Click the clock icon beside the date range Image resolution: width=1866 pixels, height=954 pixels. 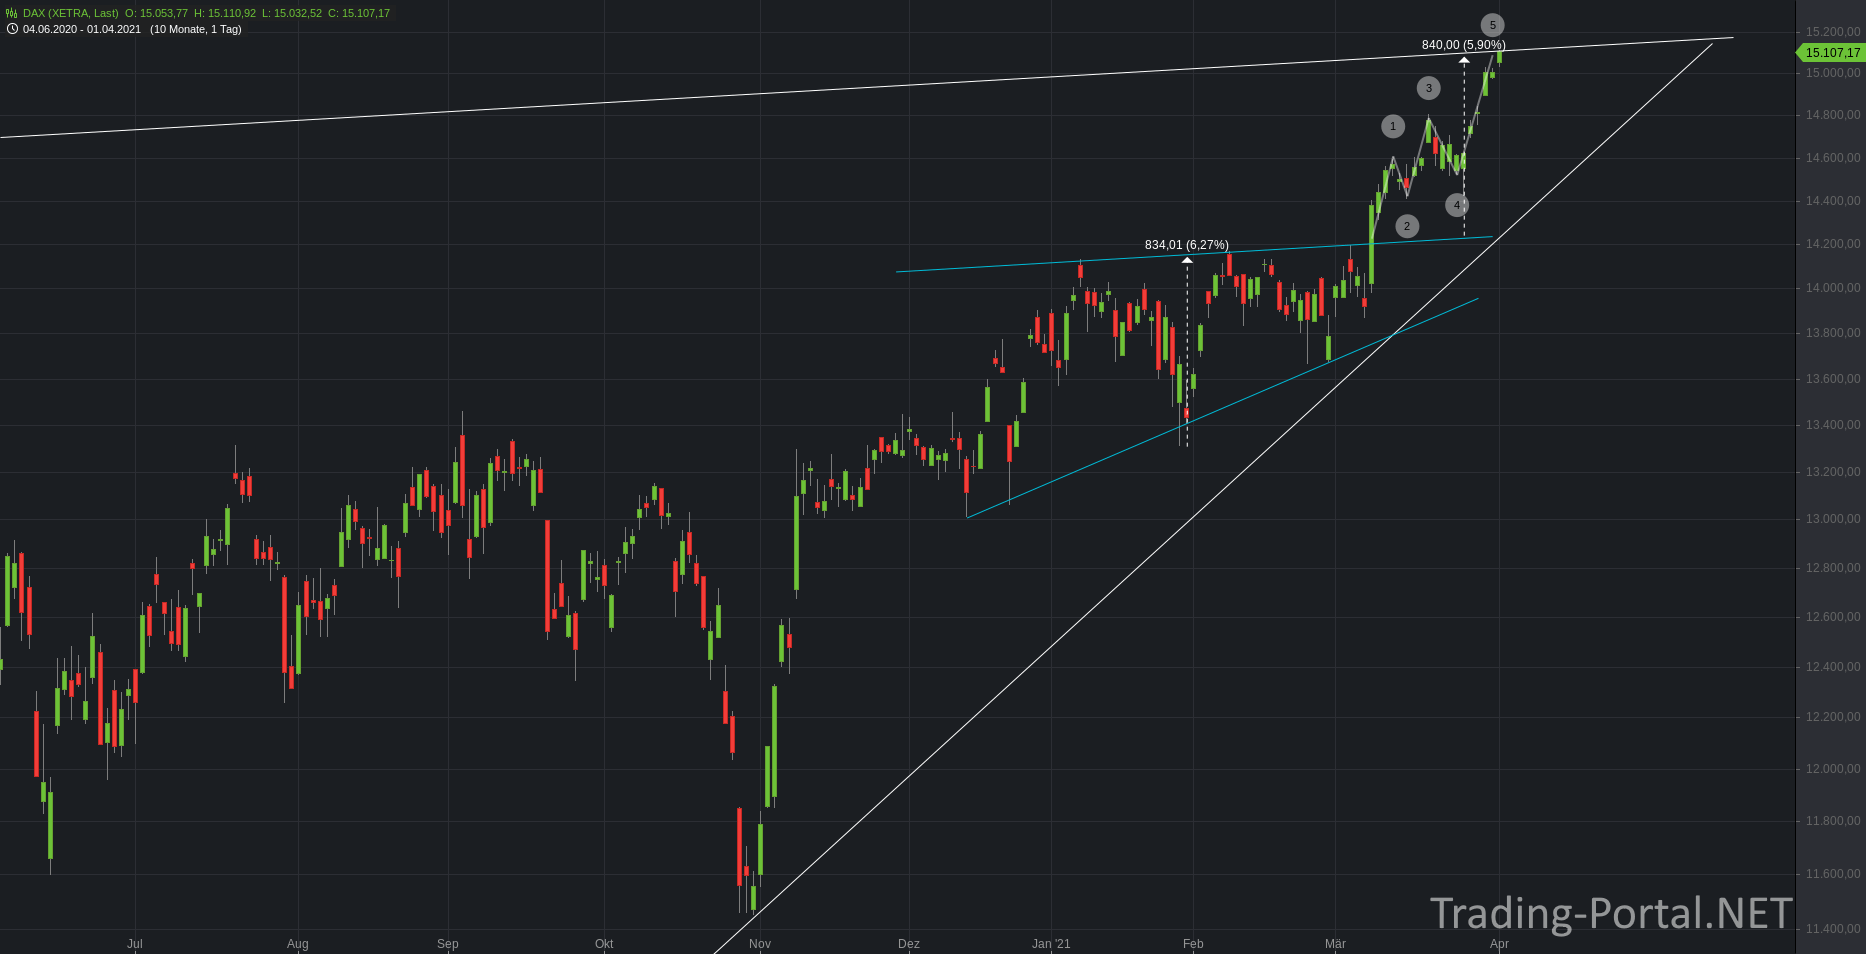pyautogui.click(x=12, y=29)
